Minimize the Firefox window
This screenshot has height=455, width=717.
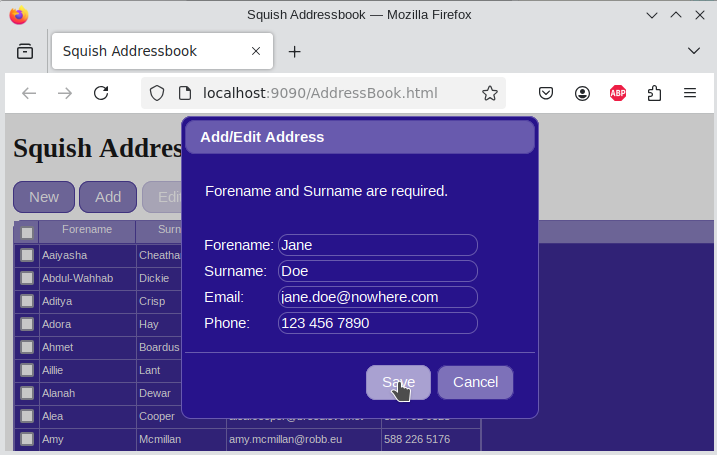point(652,15)
